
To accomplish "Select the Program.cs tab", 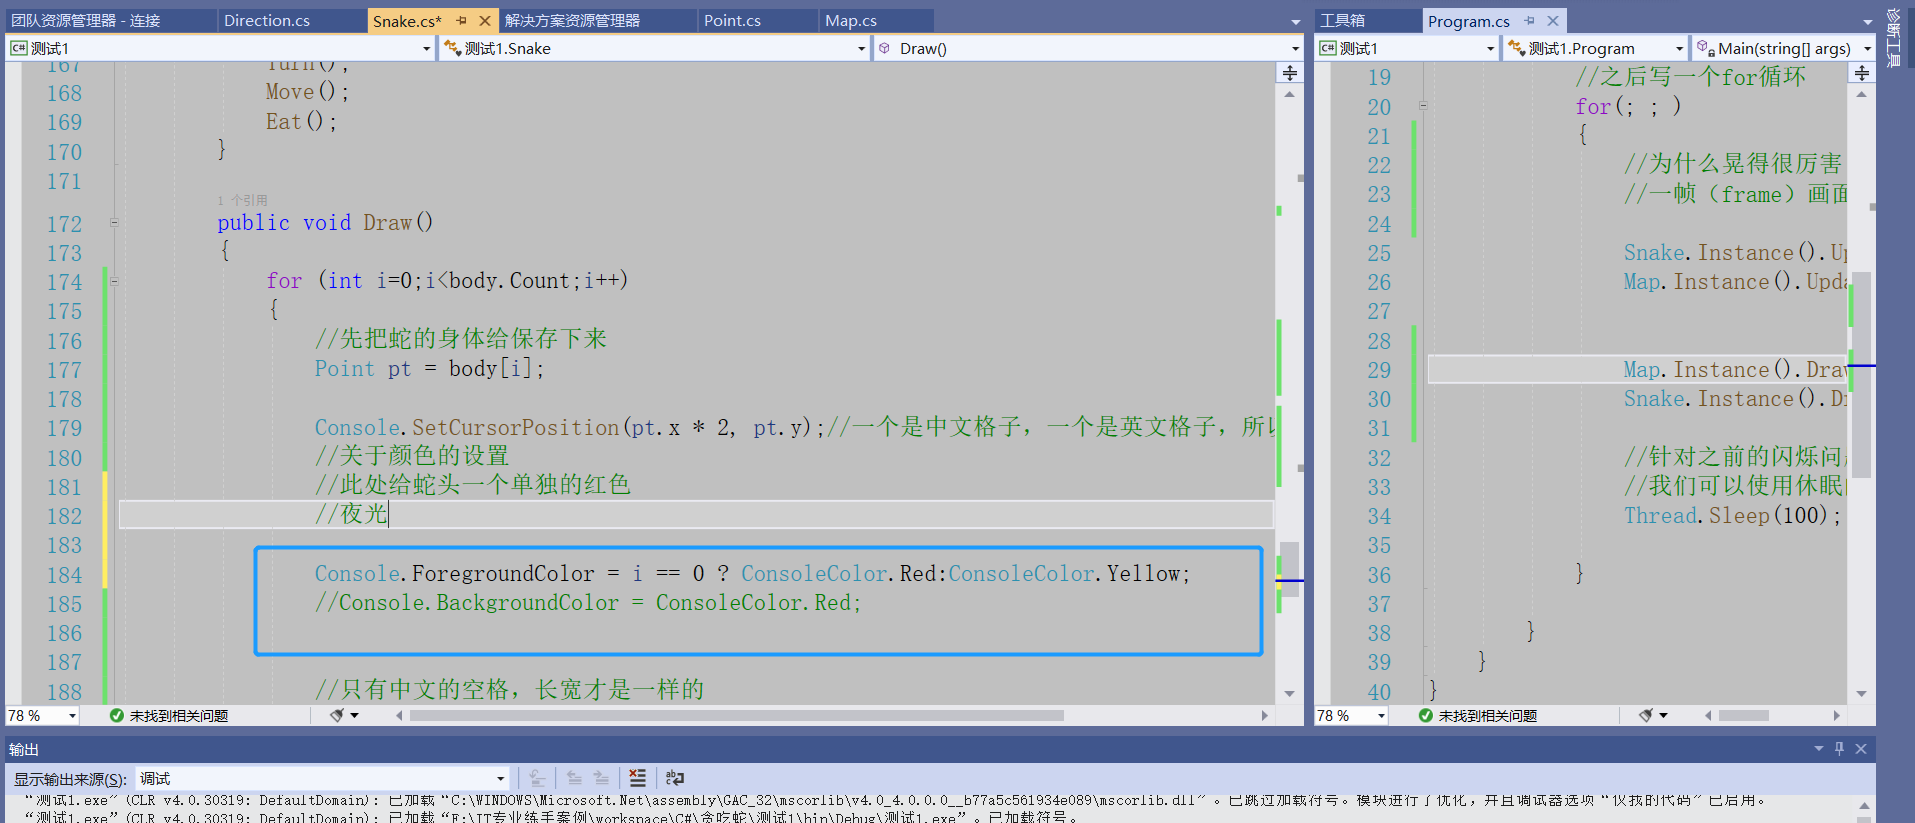I will pos(1468,21).
